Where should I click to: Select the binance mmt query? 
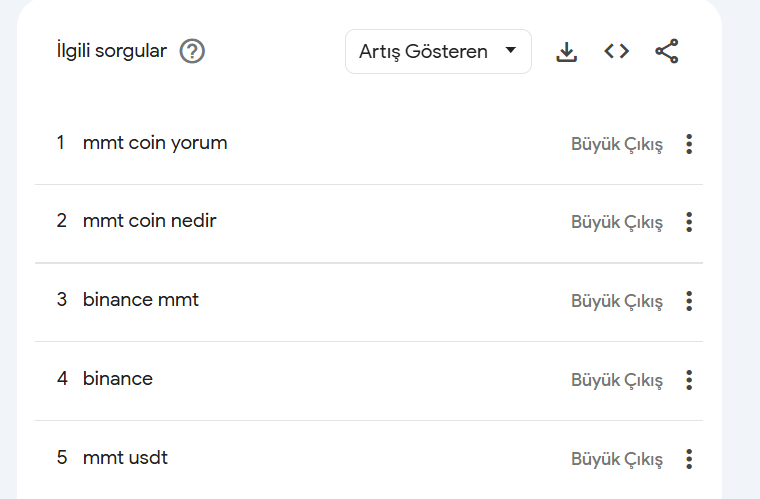pos(141,300)
